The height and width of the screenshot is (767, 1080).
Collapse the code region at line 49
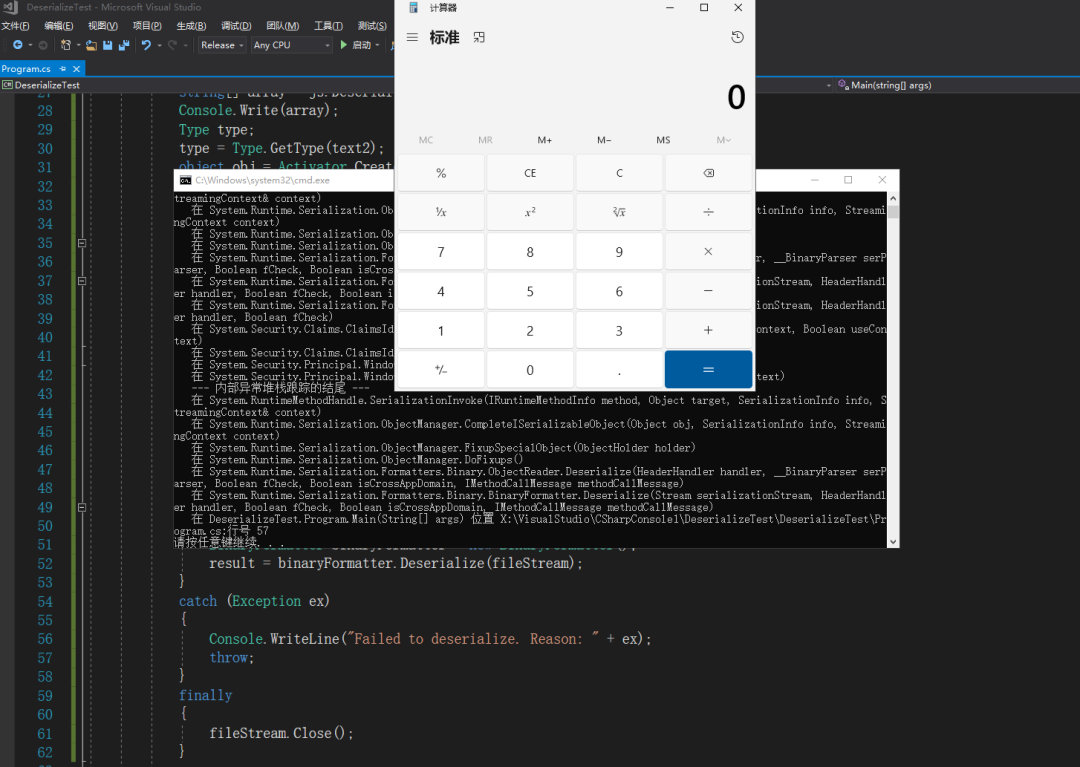pyautogui.click(x=82, y=507)
